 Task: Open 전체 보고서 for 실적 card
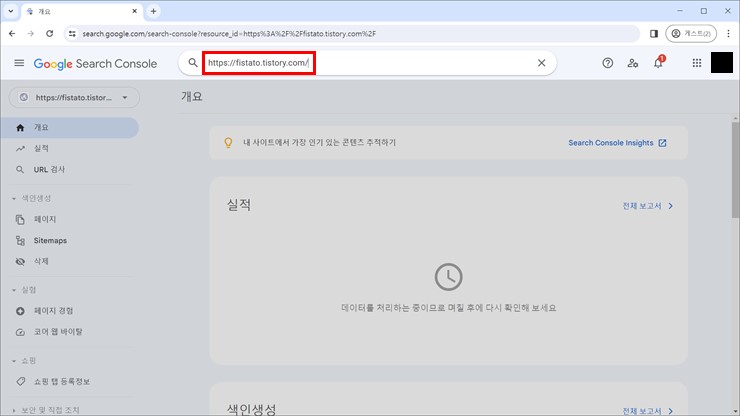coord(648,206)
